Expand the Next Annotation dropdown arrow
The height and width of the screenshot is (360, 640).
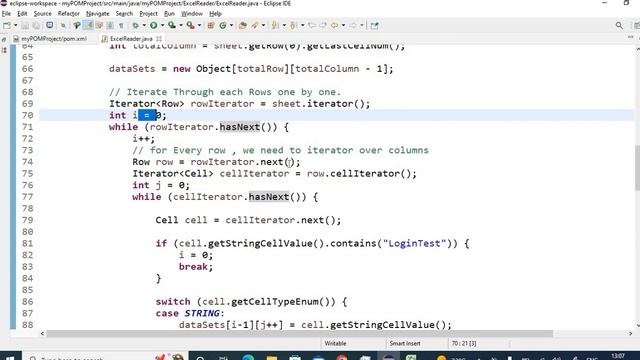[x=284, y=25]
